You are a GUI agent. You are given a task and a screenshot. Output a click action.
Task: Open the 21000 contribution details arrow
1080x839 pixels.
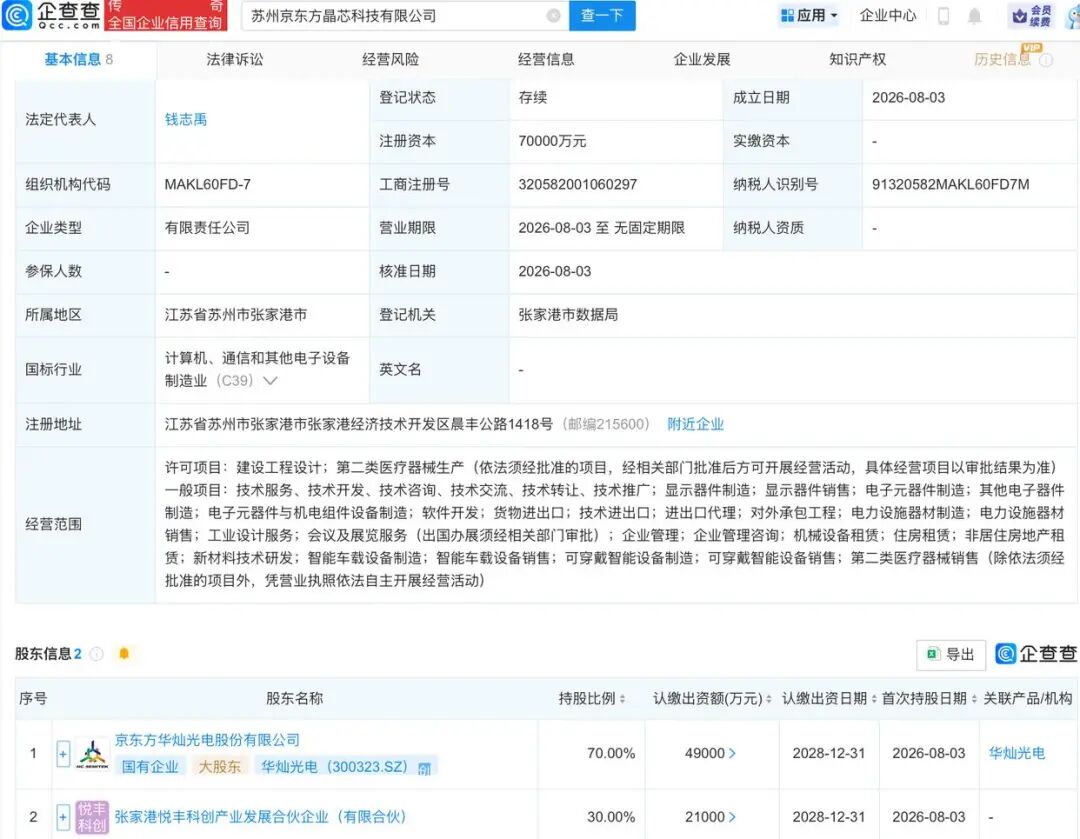[x=732, y=817]
